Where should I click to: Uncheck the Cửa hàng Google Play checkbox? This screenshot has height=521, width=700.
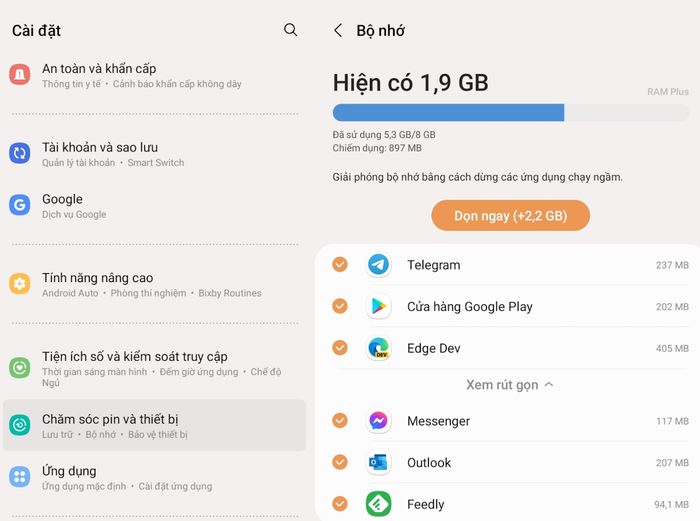tap(340, 306)
